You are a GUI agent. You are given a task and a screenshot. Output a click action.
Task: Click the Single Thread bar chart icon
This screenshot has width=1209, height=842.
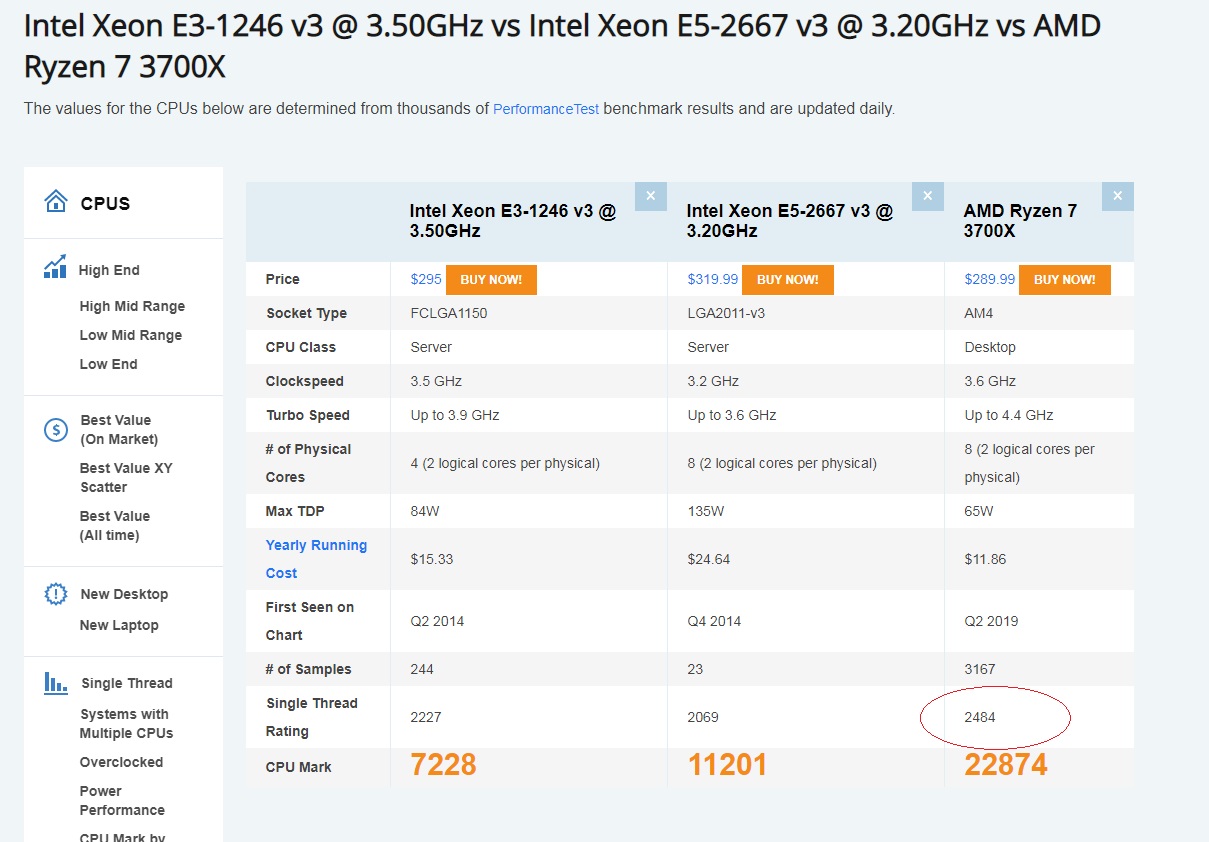coord(55,683)
